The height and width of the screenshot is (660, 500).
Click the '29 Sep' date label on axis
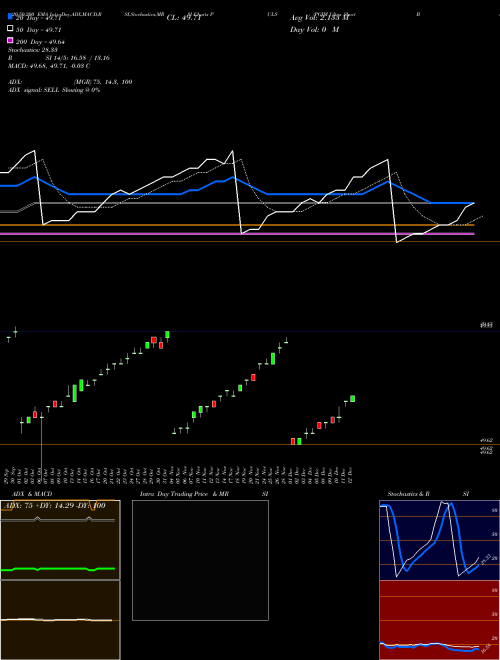click(x=6, y=475)
